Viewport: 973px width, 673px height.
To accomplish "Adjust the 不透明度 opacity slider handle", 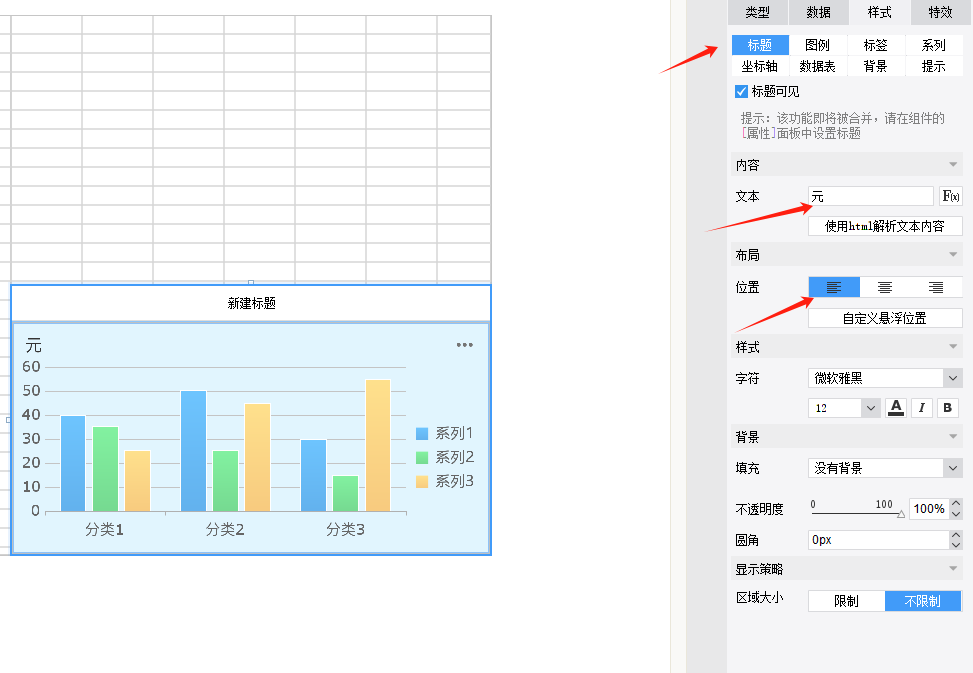I will click(901, 514).
